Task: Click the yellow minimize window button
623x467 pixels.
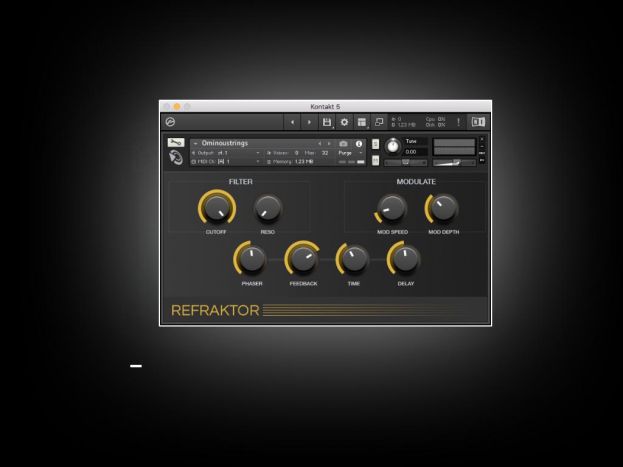Action: pyautogui.click(x=177, y=107)
